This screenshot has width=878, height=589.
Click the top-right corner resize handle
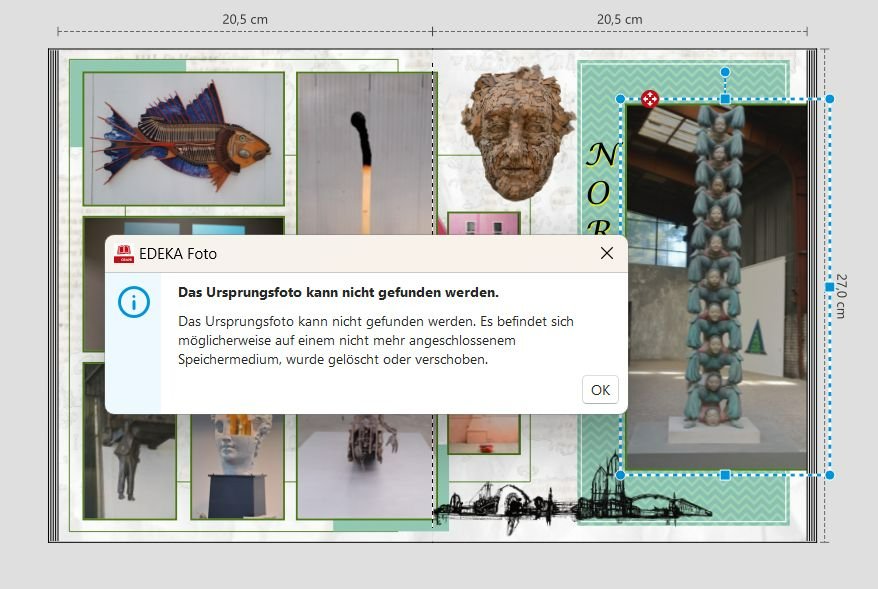(x=829, y=99)
